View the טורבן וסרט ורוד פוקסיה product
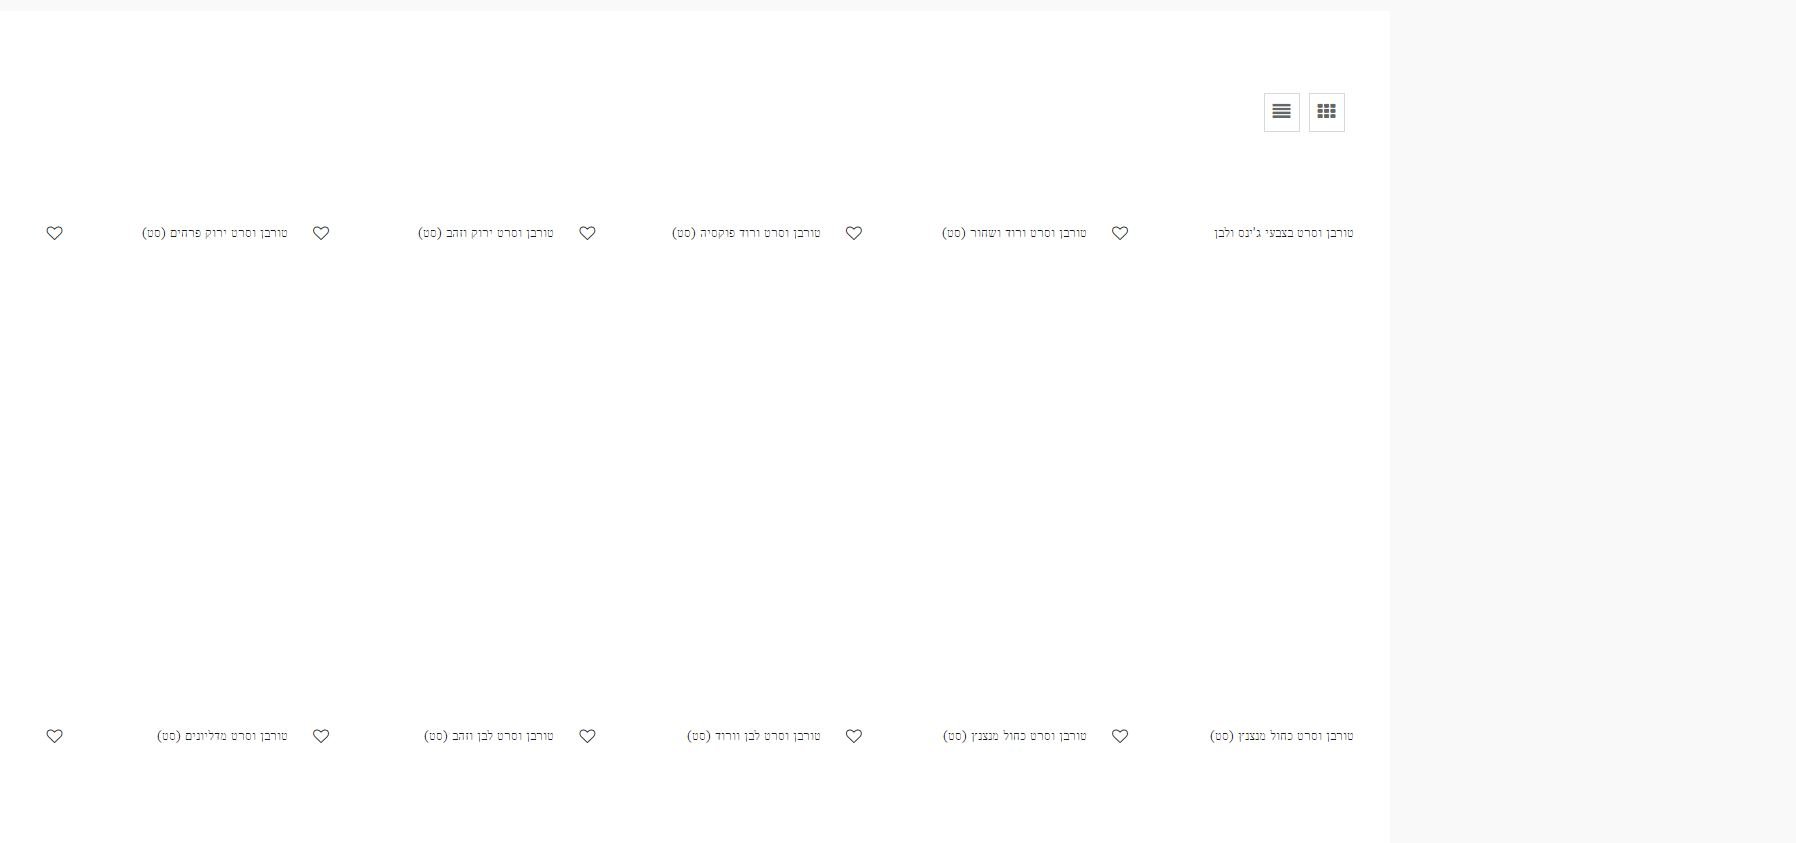This screenshot has height=843, width=1796. point(746,233)
